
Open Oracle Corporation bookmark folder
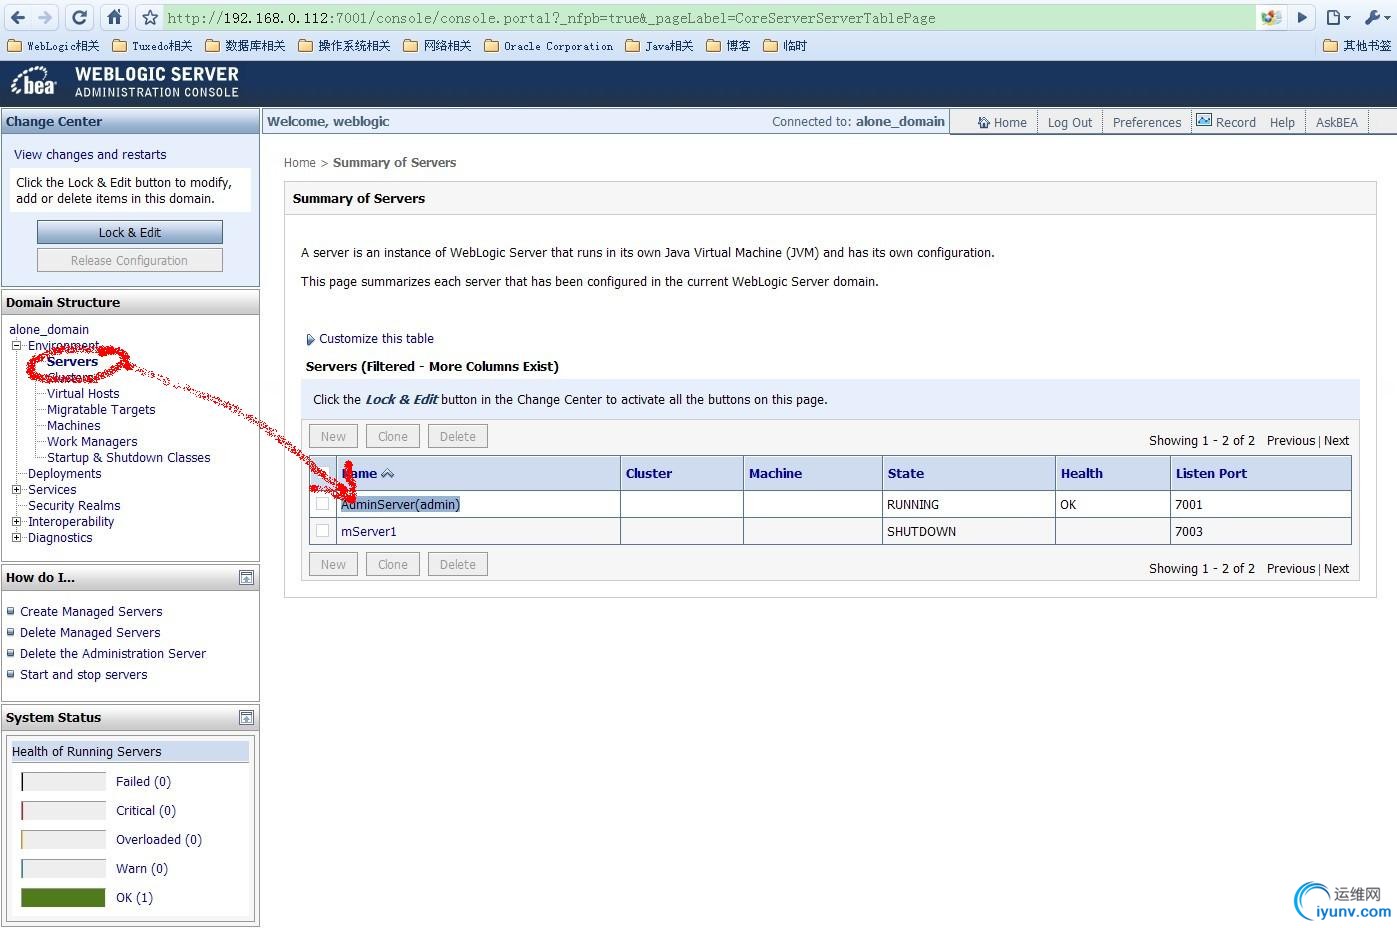click(x=548, y=46)
